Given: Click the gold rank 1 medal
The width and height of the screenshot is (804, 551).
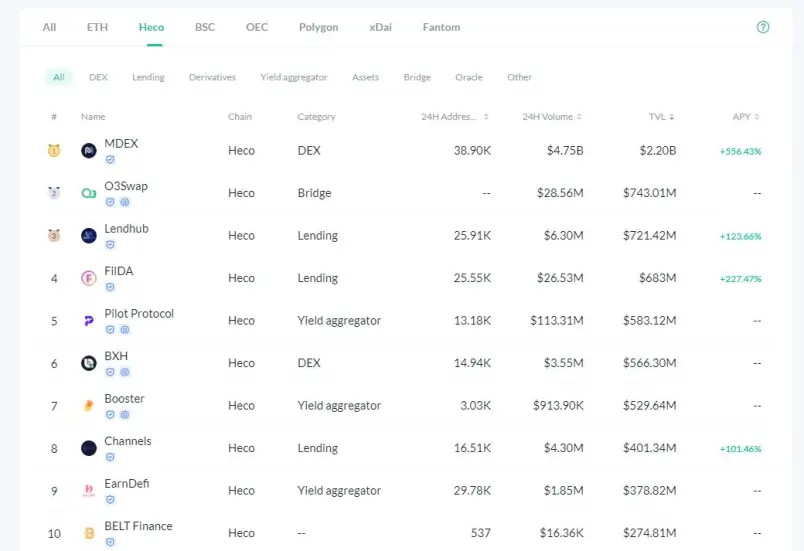Looking at the screenshot, I should point(54,151).
